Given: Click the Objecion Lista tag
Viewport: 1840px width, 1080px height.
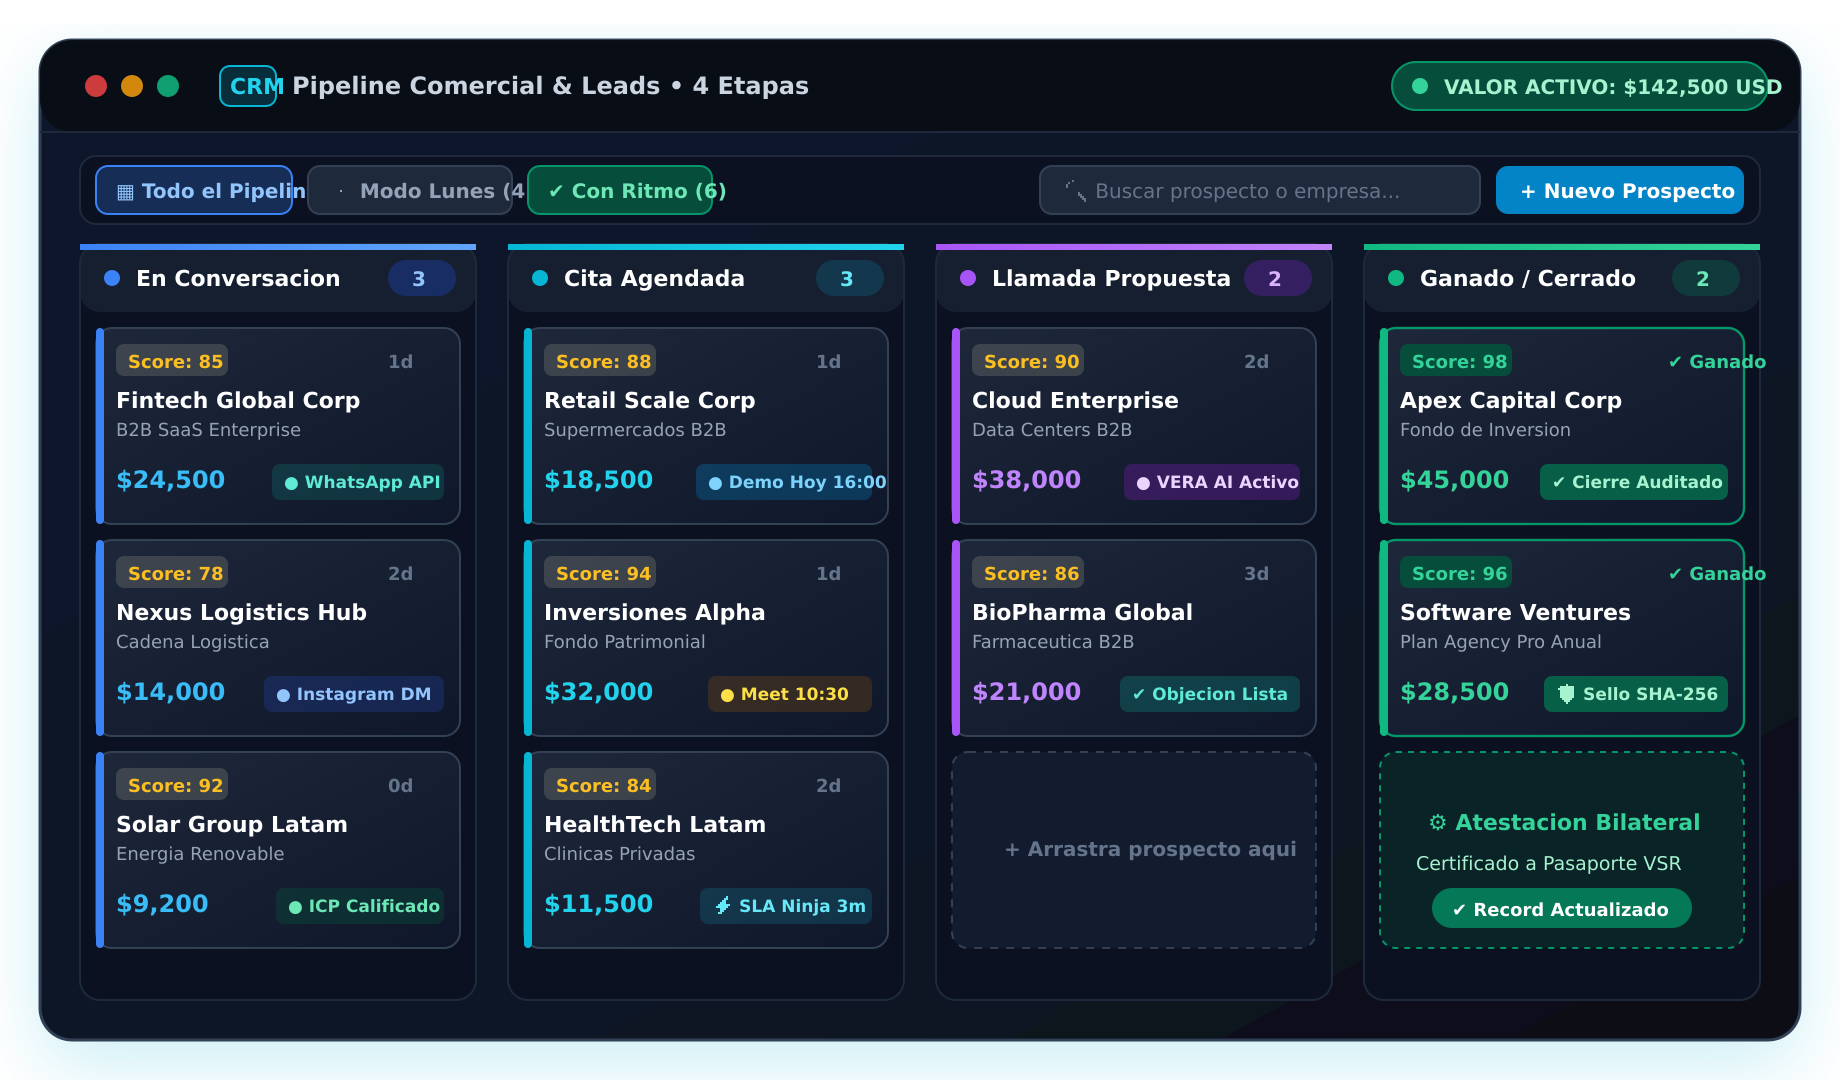Looking at the screenshot, I should (1210, 694).
